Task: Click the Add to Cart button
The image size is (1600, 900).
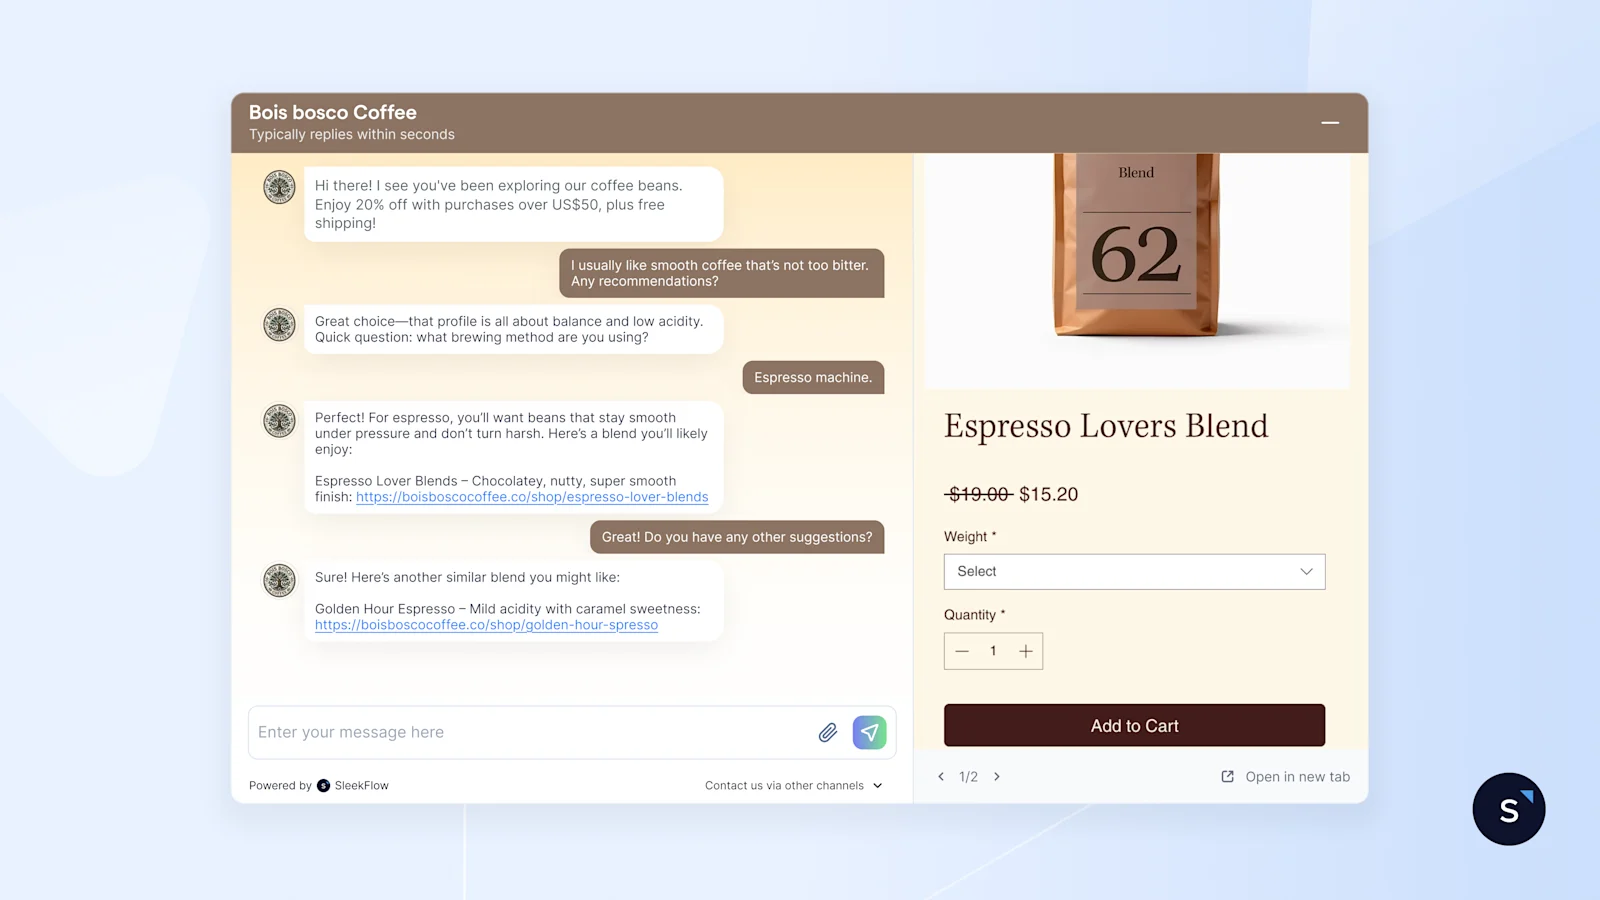Action: (x=1134, y=725)
